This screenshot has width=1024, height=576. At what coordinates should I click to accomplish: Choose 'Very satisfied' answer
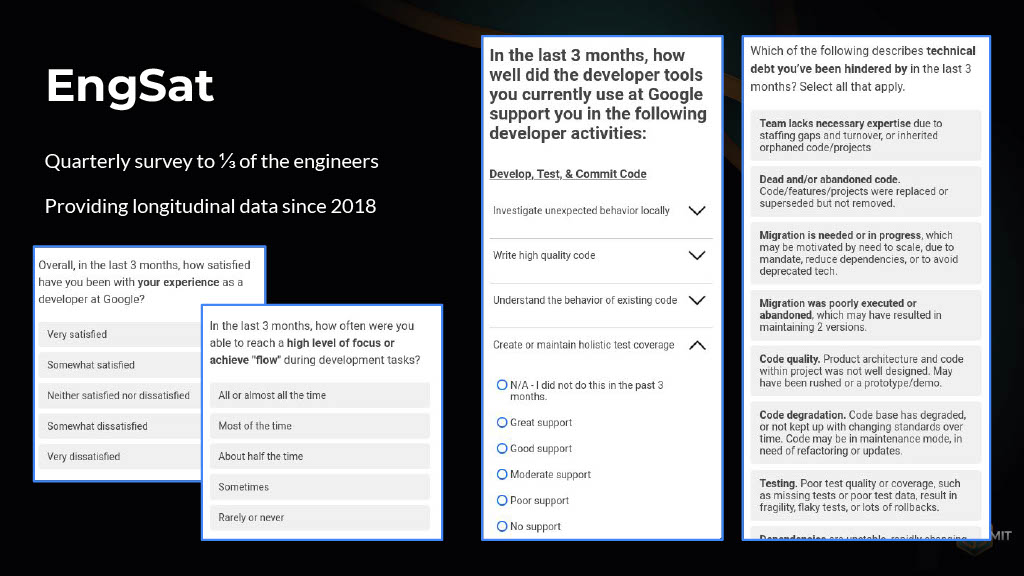[120, 334]
